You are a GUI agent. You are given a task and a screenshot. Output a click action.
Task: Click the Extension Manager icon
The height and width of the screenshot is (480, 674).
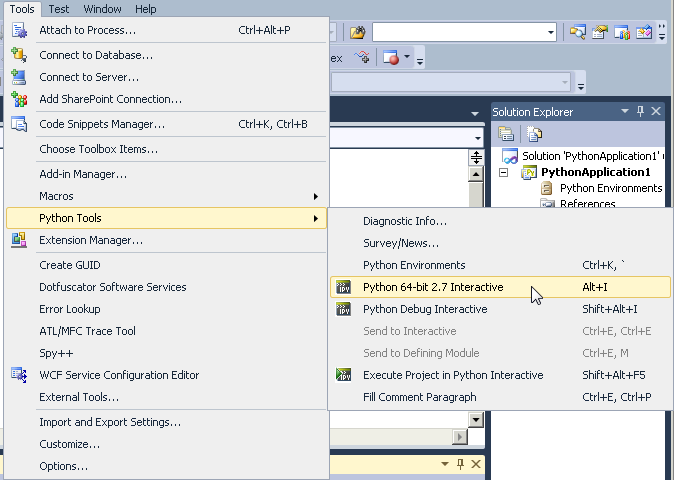(19, 240)
